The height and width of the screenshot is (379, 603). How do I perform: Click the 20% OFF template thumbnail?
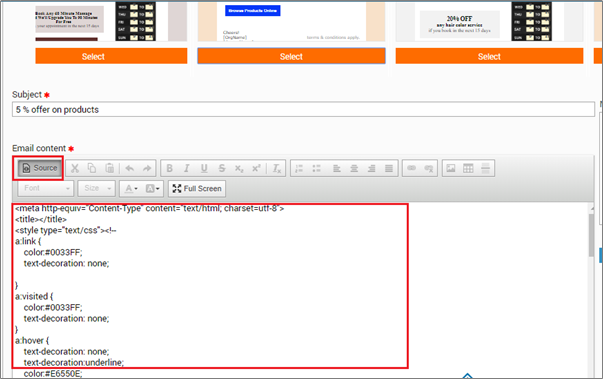tap(489, 21)
